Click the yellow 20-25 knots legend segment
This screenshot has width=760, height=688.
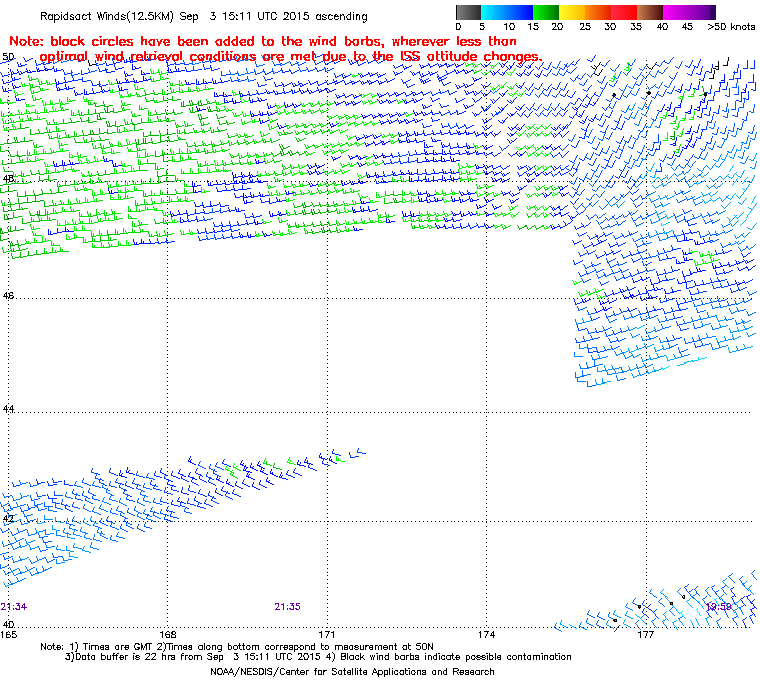572,12
